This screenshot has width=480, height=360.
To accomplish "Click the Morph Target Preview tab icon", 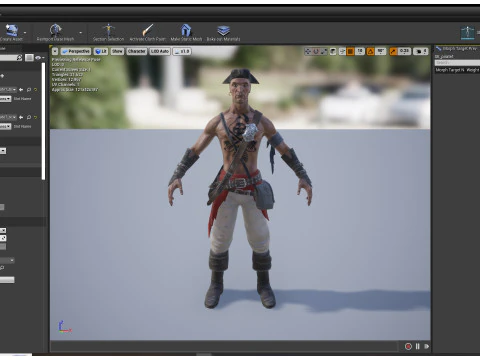I will tap(438, 49).
